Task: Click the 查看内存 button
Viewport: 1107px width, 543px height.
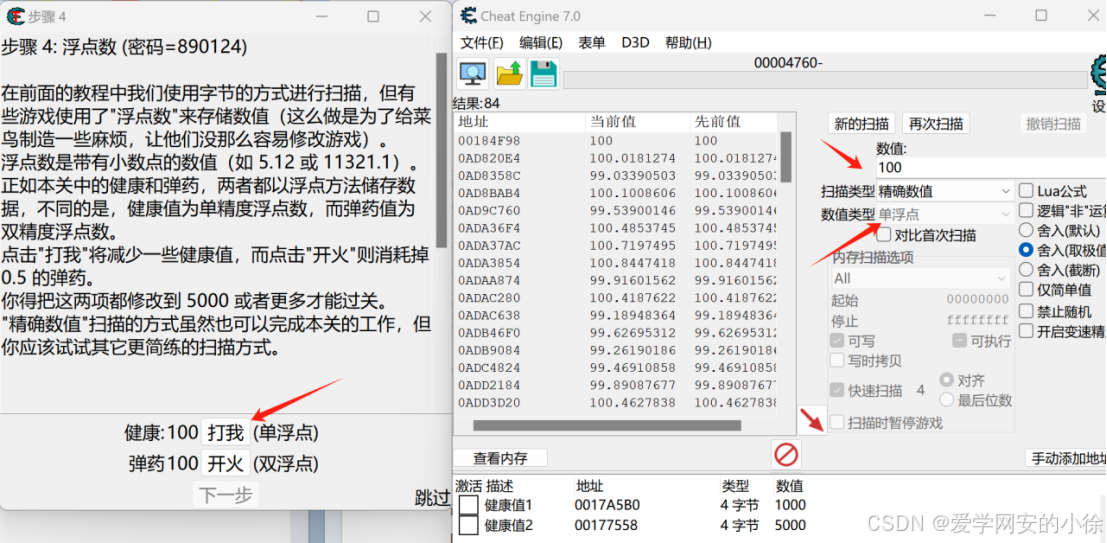Action: pyautogui.click(x=500, y=458)
